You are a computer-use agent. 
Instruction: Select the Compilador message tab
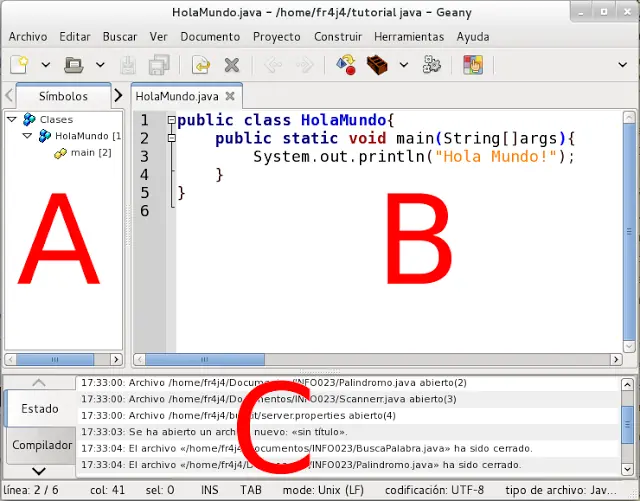(x=42, y=445)
